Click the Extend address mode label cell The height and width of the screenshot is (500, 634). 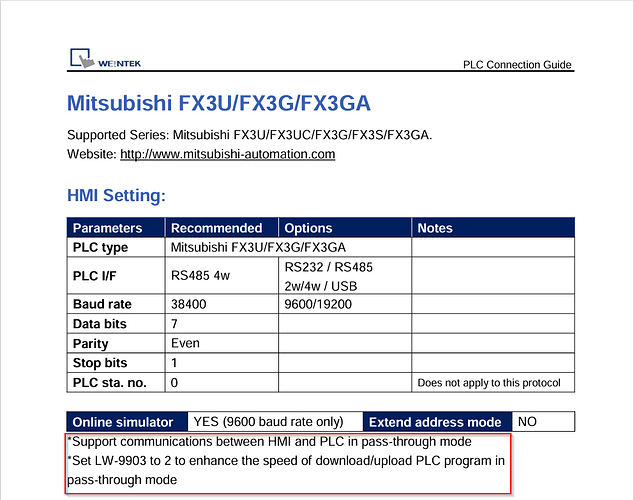pyautogui.click(x=437, y=422)
